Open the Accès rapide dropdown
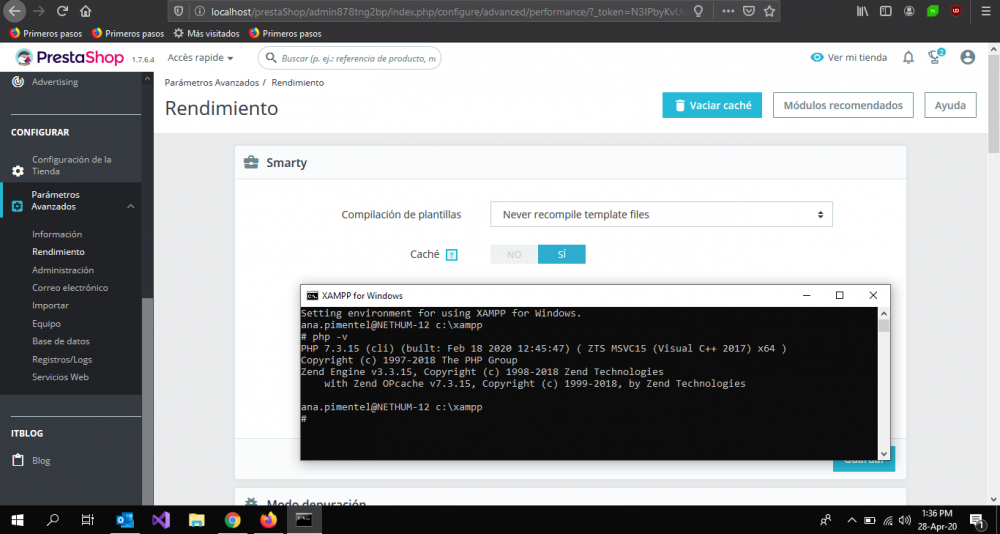Viewport: 1000px width, 534px height. coord(200,57)
